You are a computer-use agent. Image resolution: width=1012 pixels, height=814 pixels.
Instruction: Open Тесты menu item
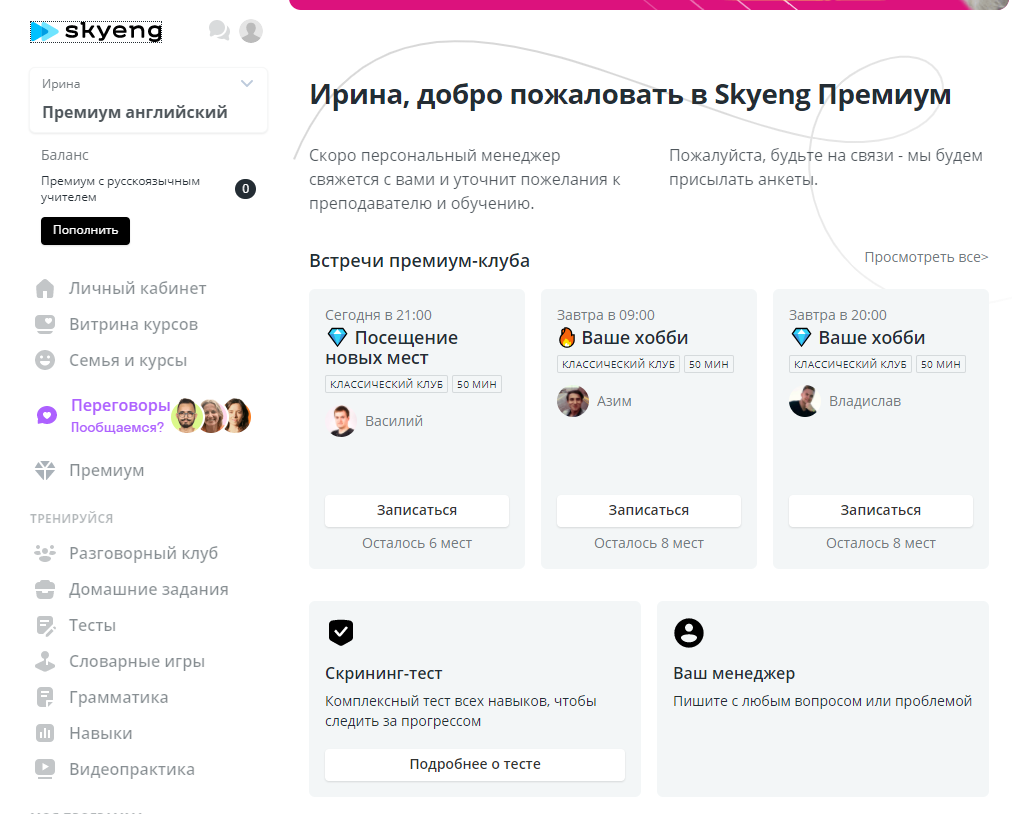(x=92, y=626)
